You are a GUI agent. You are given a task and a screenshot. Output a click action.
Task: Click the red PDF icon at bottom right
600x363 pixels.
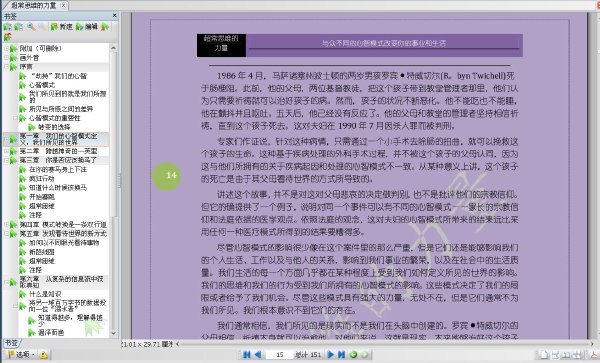[595, 355]
